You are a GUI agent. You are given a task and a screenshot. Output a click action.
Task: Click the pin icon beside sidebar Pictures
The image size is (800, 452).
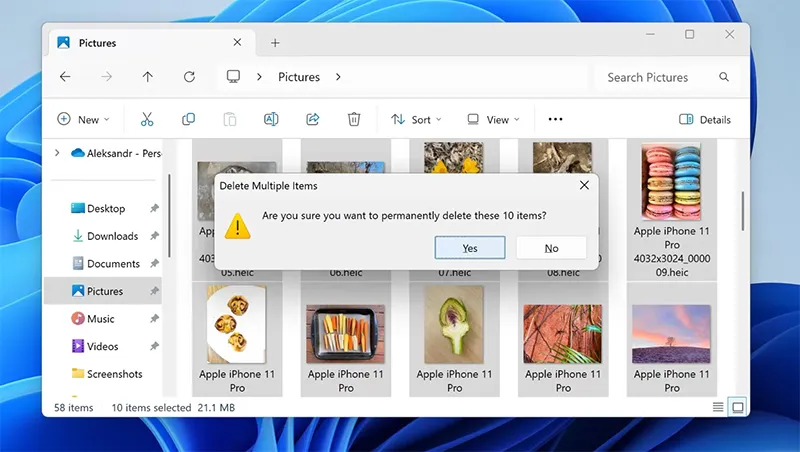[154, 291]
